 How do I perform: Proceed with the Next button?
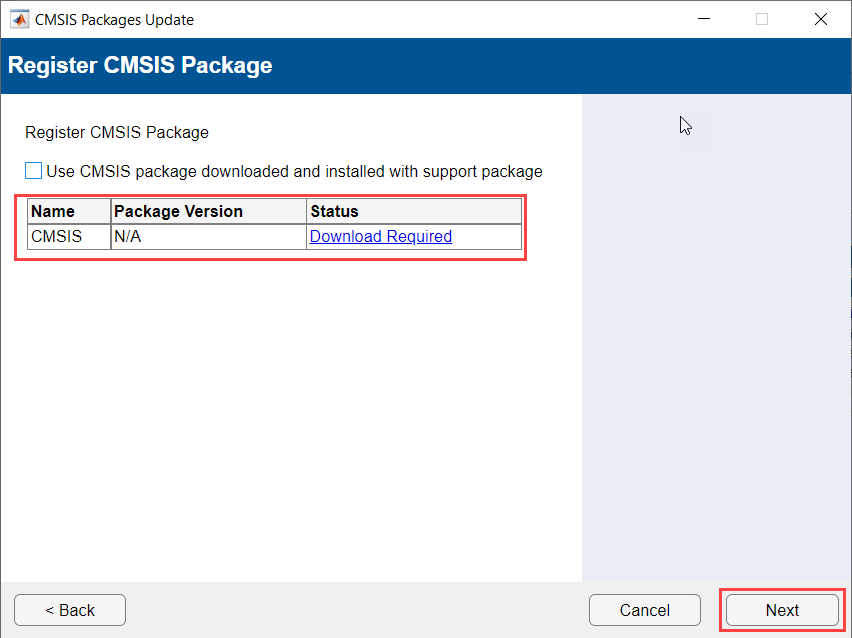(x=782, y=610)
